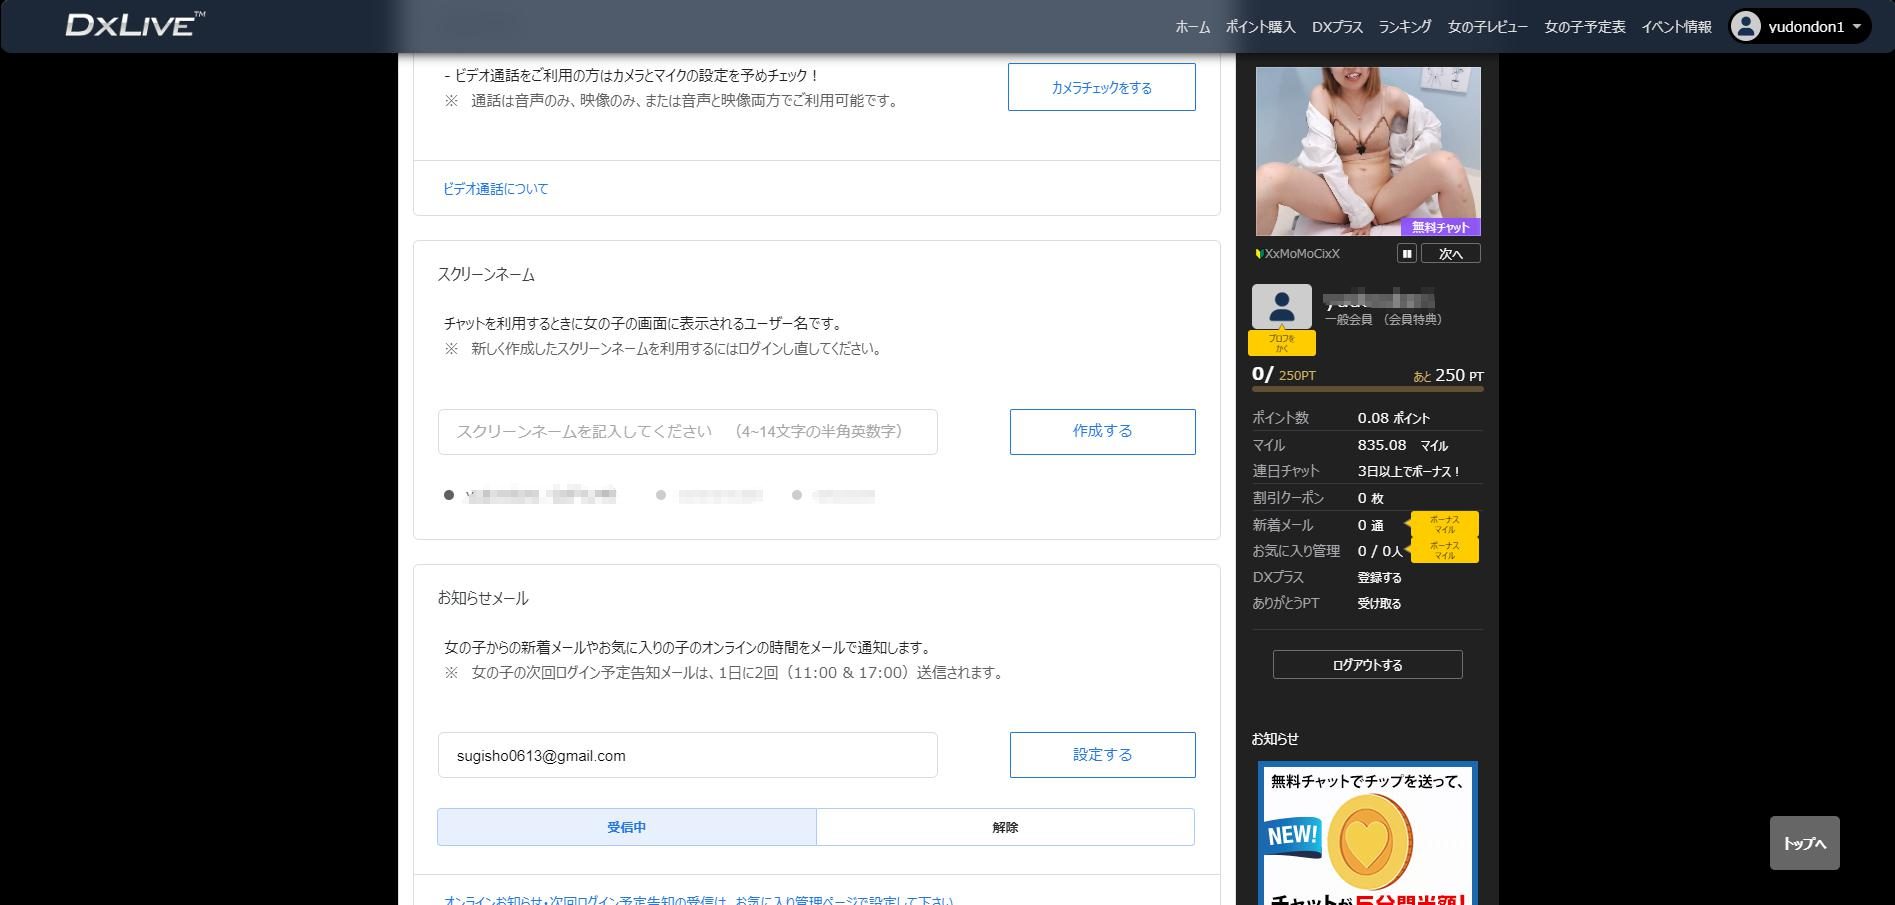Click the 250PT progress bar
This screenshot has height=905, width=1895.
click(1367, 389)
